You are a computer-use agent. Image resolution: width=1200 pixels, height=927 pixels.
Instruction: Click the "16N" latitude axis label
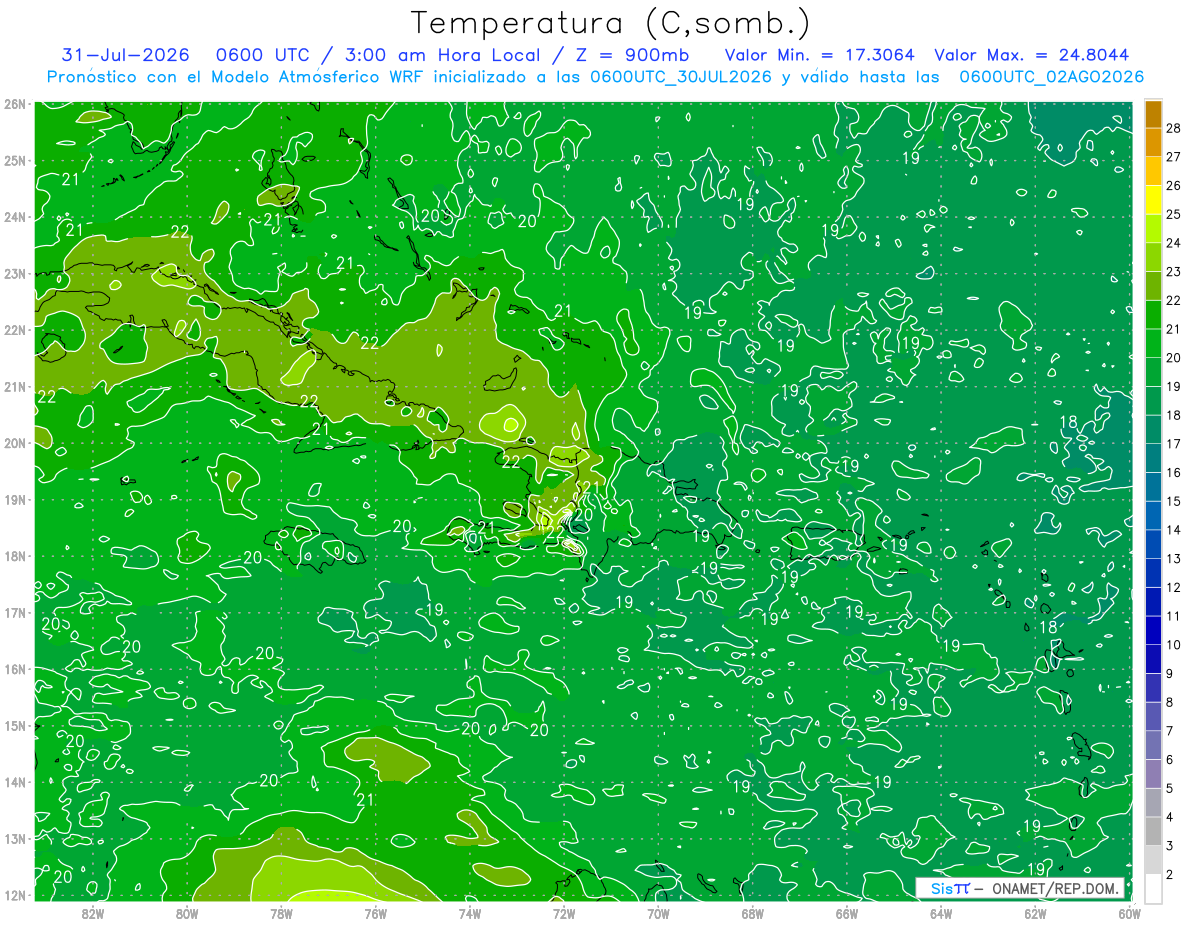click(x=14, y=669)
